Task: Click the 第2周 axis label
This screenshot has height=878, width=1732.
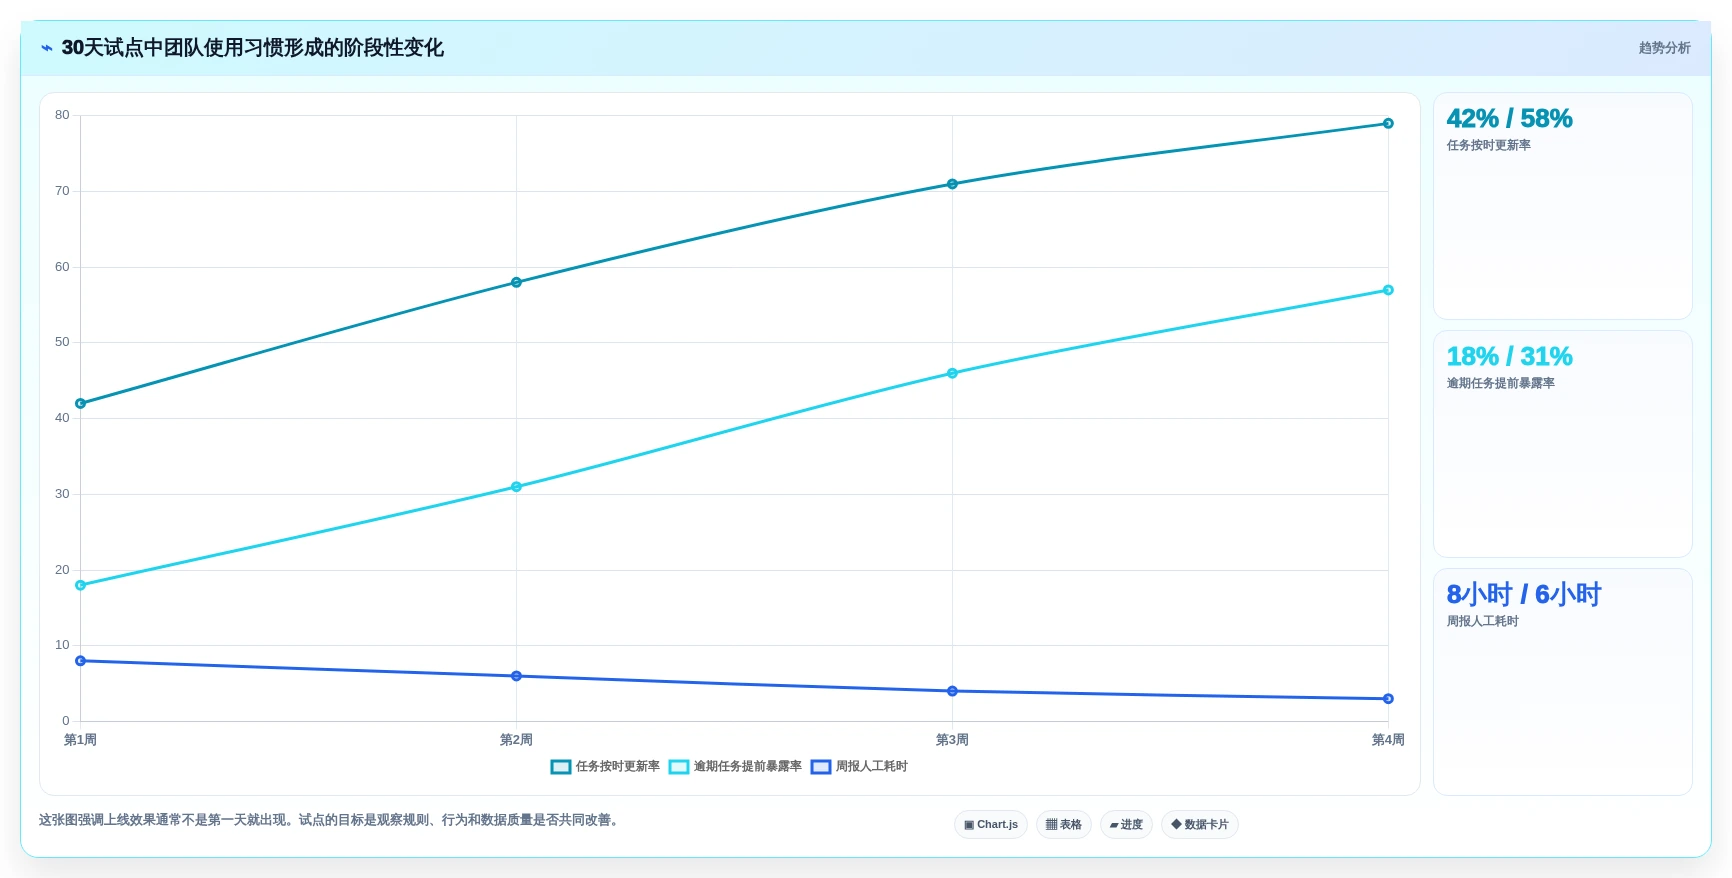Action: [516, 740]
